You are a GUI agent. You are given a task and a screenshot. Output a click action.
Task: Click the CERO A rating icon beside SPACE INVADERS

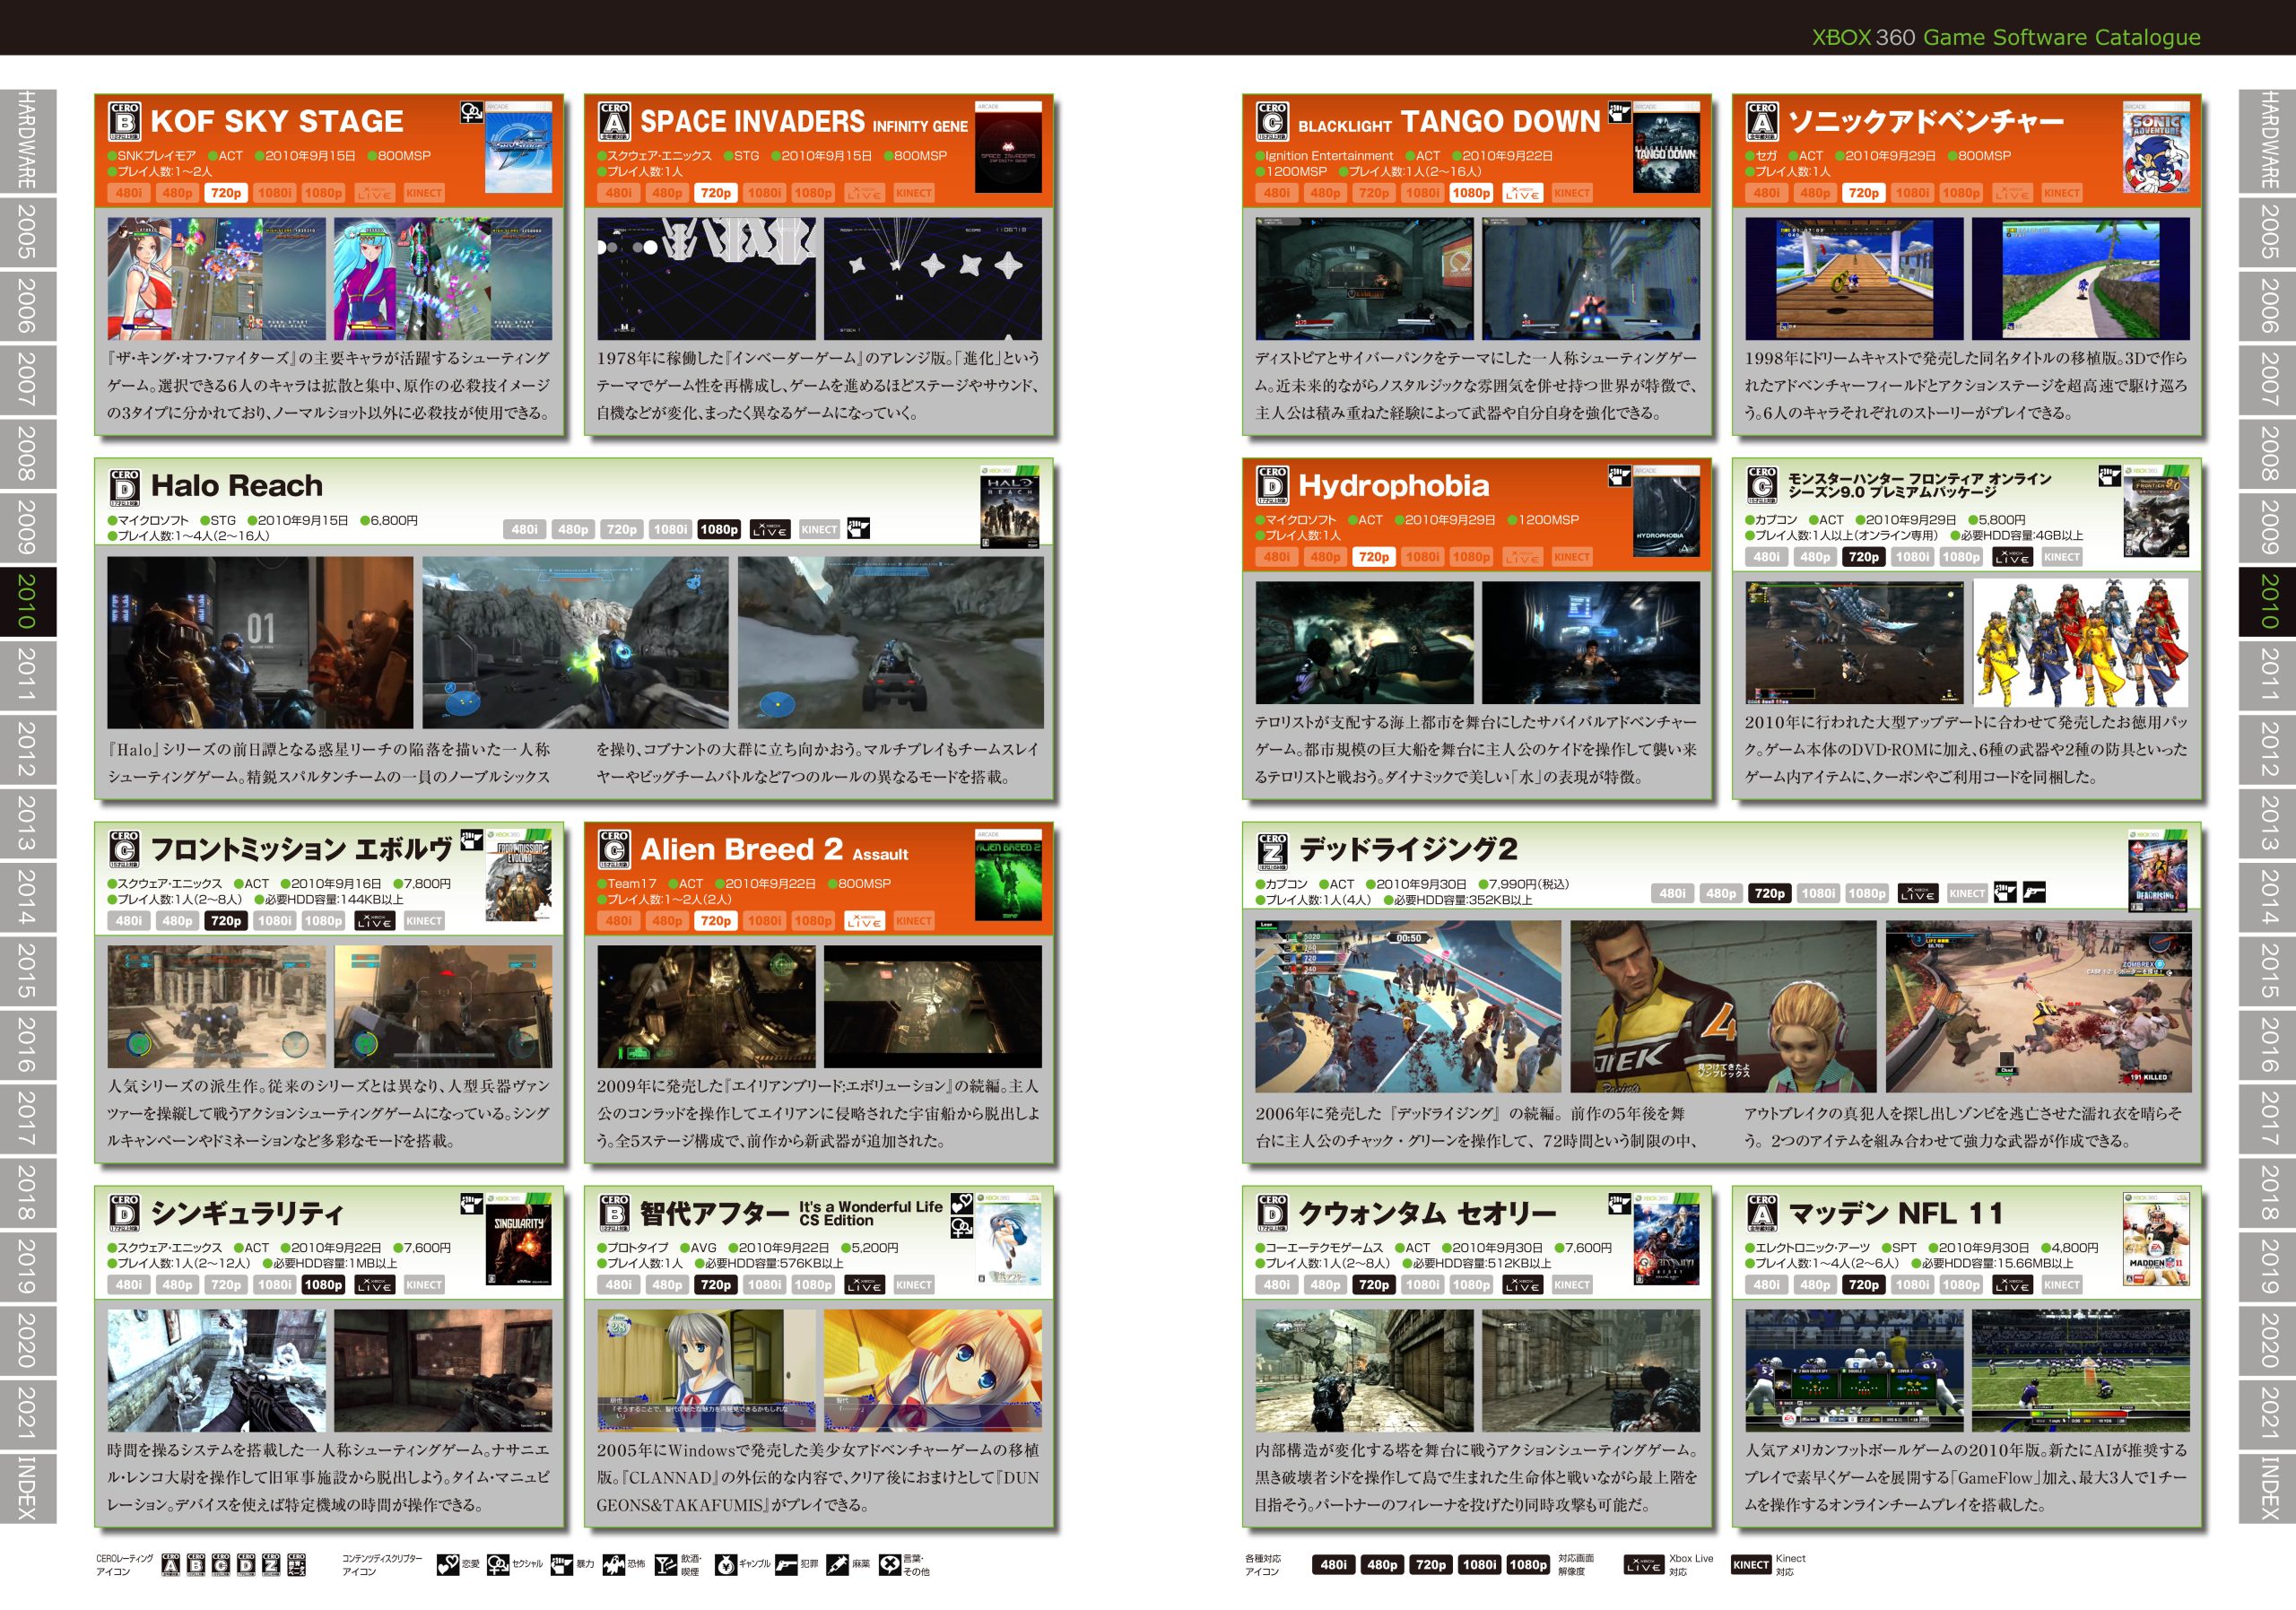(x=615, y=121)
